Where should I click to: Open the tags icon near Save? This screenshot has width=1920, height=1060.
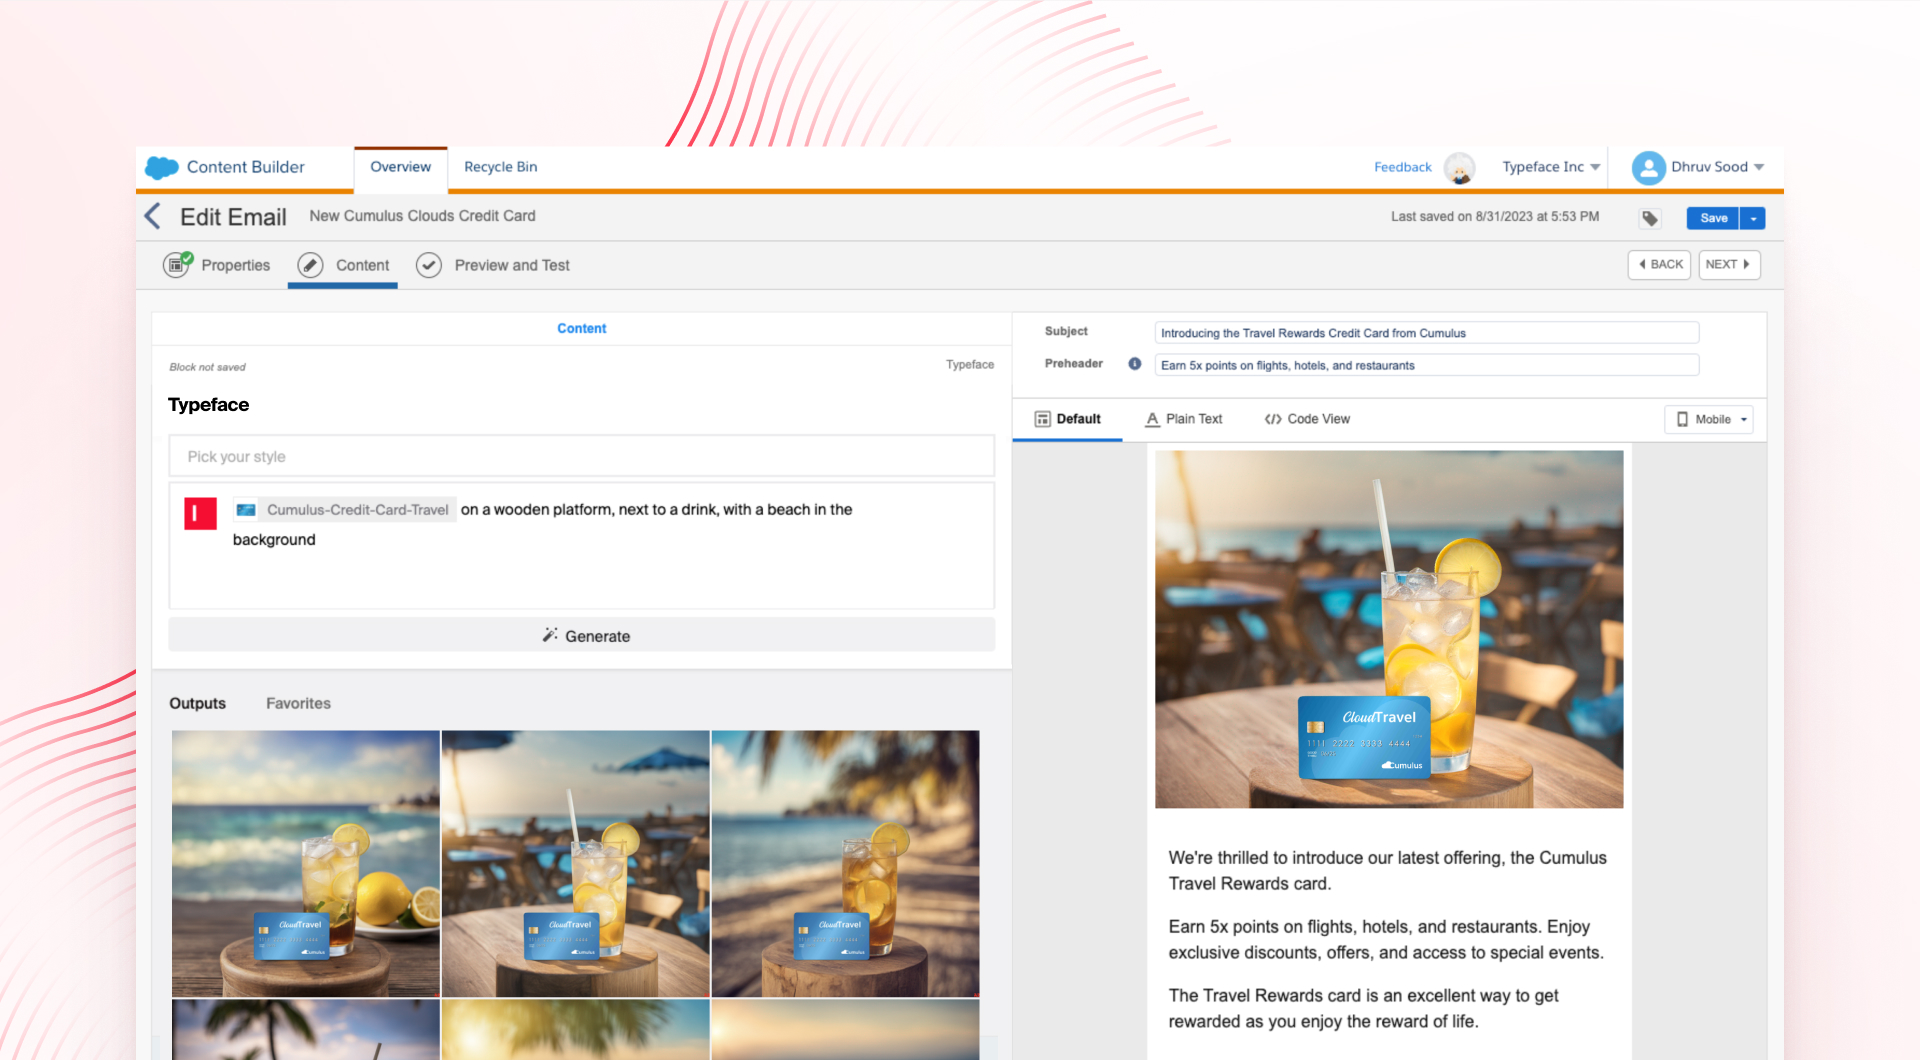click(1649, 217)
